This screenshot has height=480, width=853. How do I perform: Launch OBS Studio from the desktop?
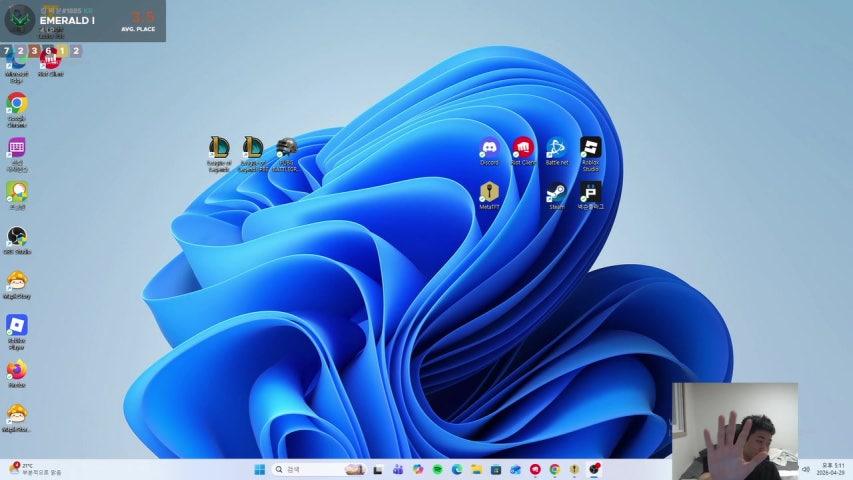17,238
